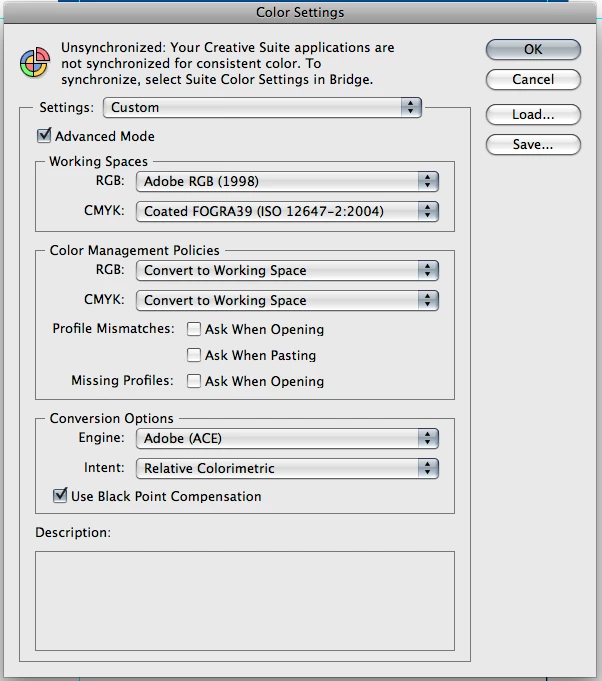The width and height of the screenshot is (602, 681).
Task: Open the Settings dropdown showing Custom
Action: (262, 107)
